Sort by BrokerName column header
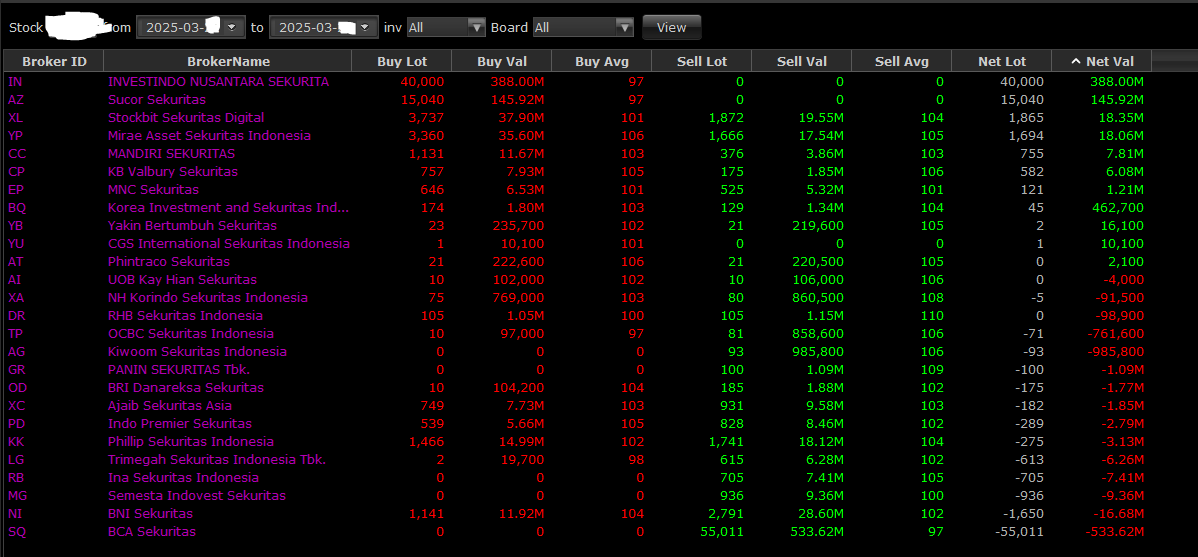This screenshot has height=557, width=1198. pos(228,61)
